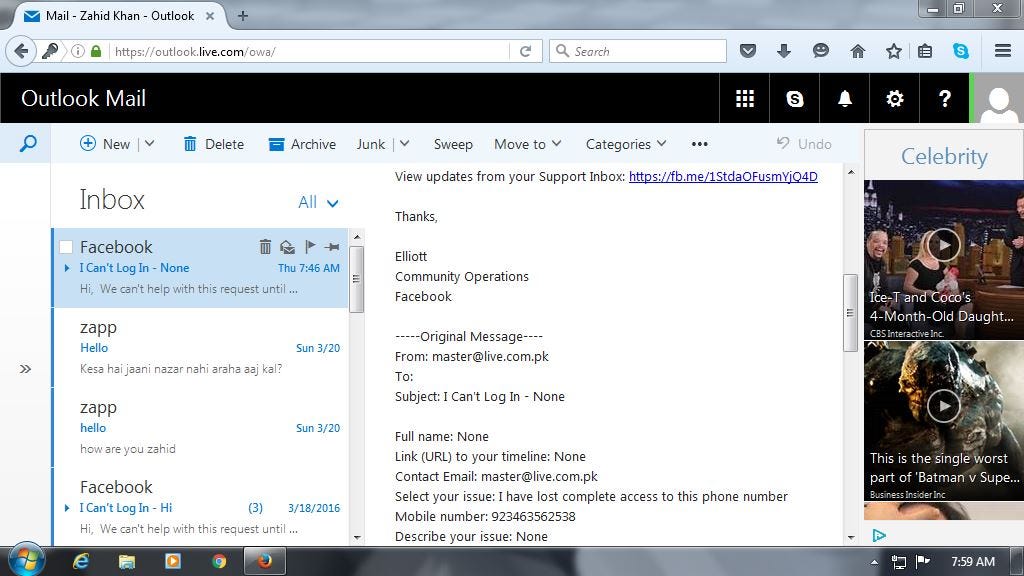
Task: Open the New dropdown arrow
Action: (150, 143)
